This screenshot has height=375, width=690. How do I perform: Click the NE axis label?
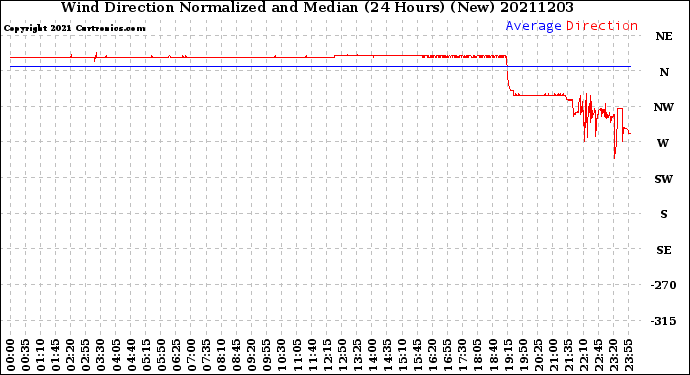click(664, 37)
